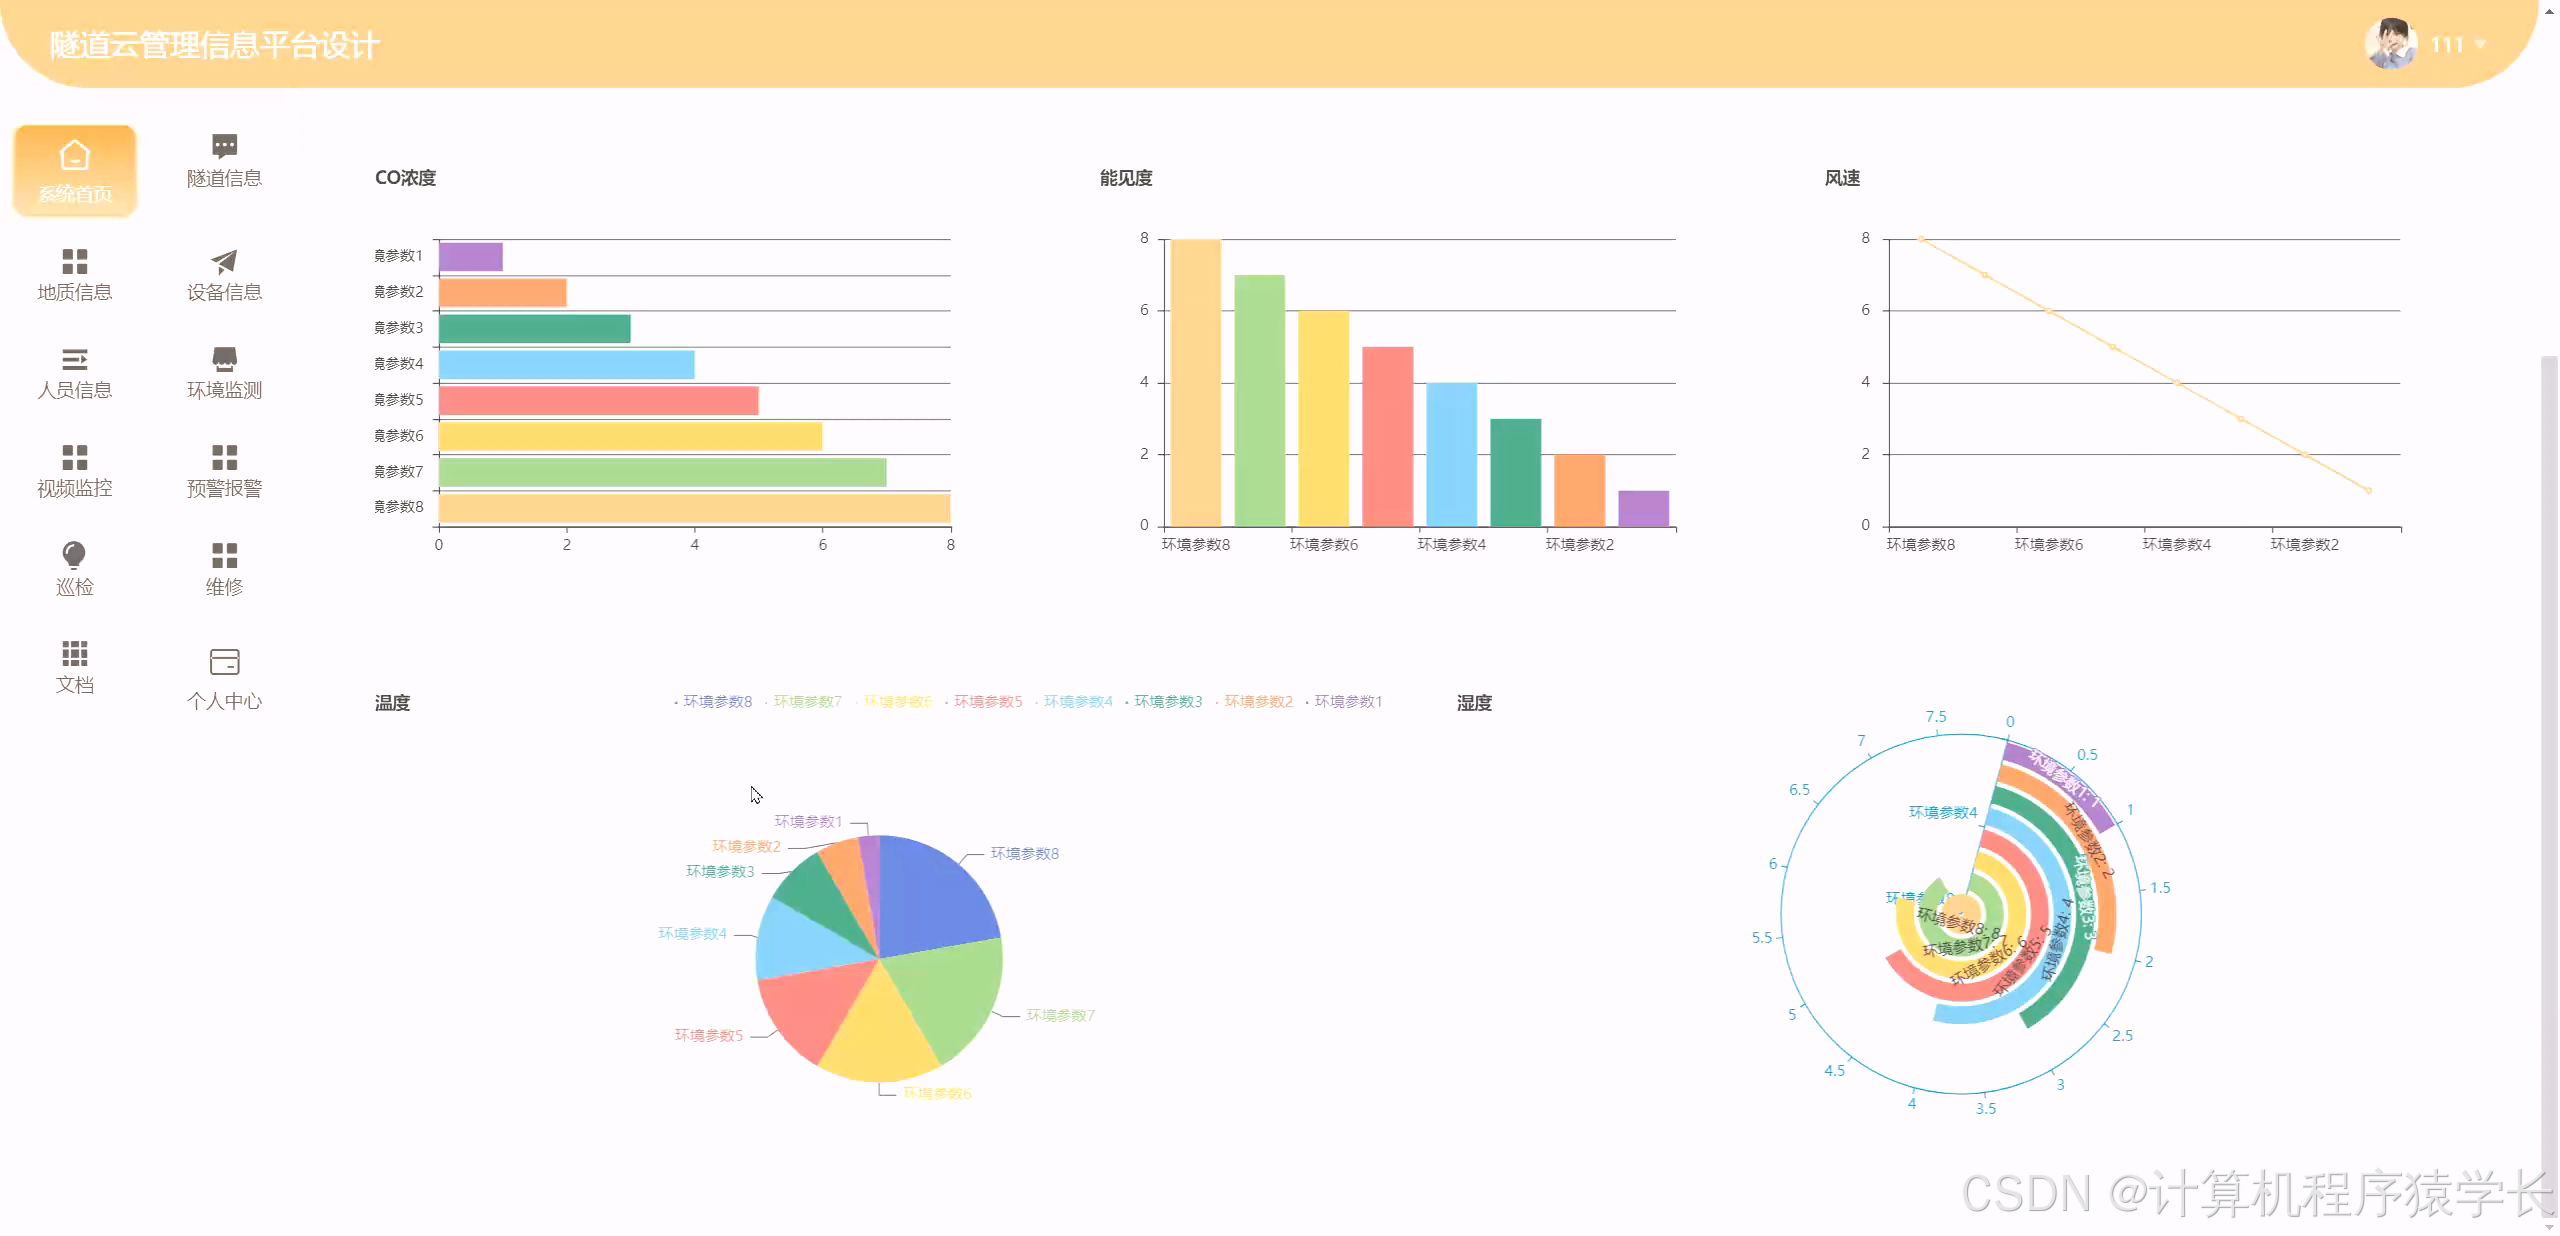The image size is (2560, 1236).
Task: Click the 环境监测 shop icon
Action: [224, 359]
